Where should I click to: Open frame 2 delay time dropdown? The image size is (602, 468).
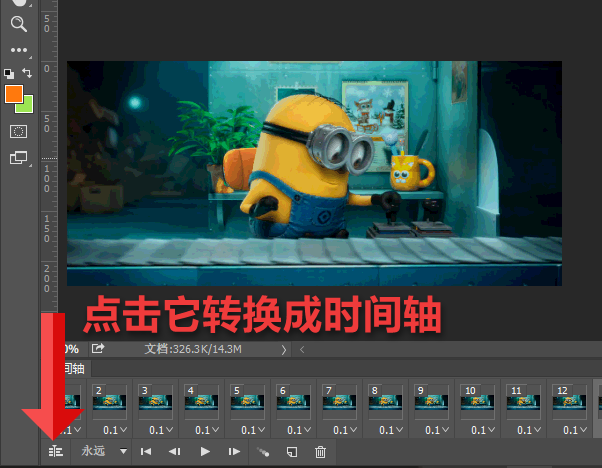point(115,430)
